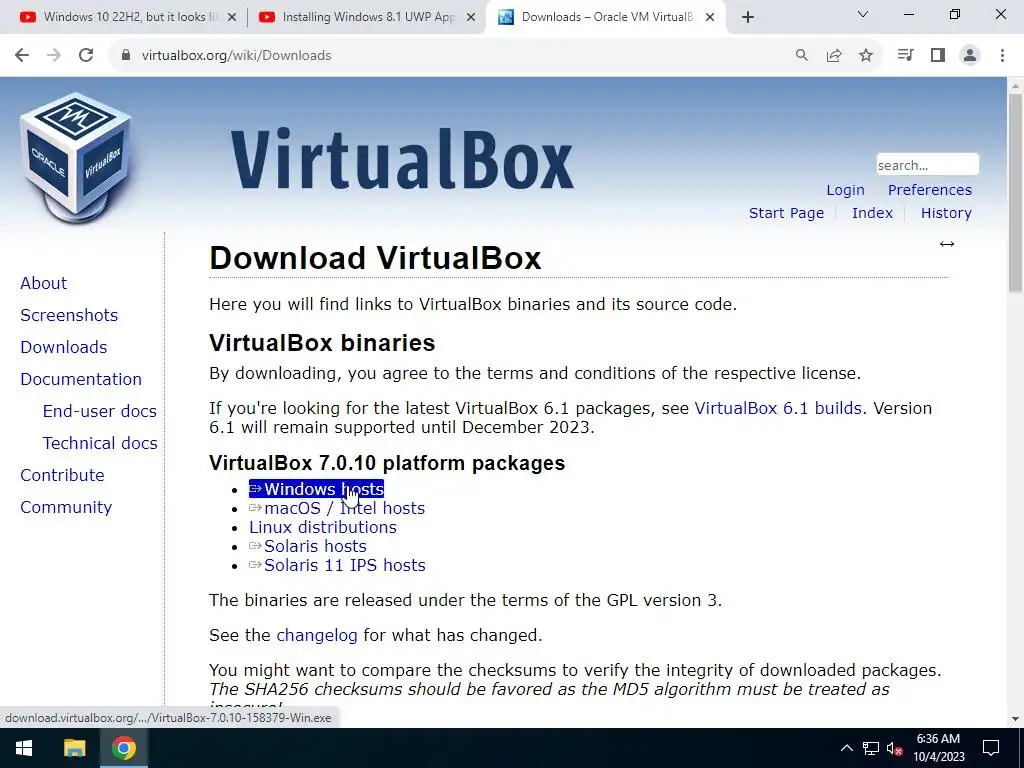
Task: Click the muted volume tray icon
Action: [x=895, y=748]
